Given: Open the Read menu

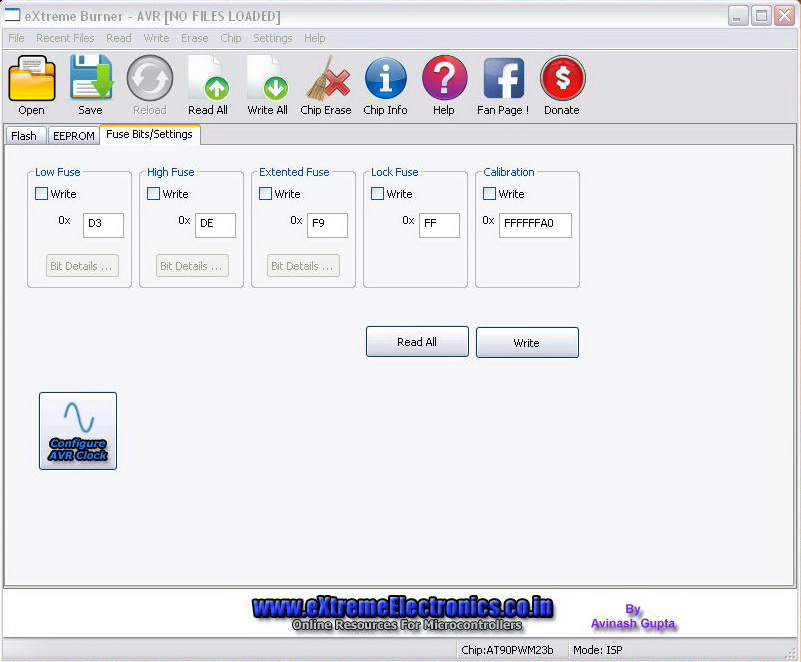Looking at the screenshot, I should pos(119,38).
